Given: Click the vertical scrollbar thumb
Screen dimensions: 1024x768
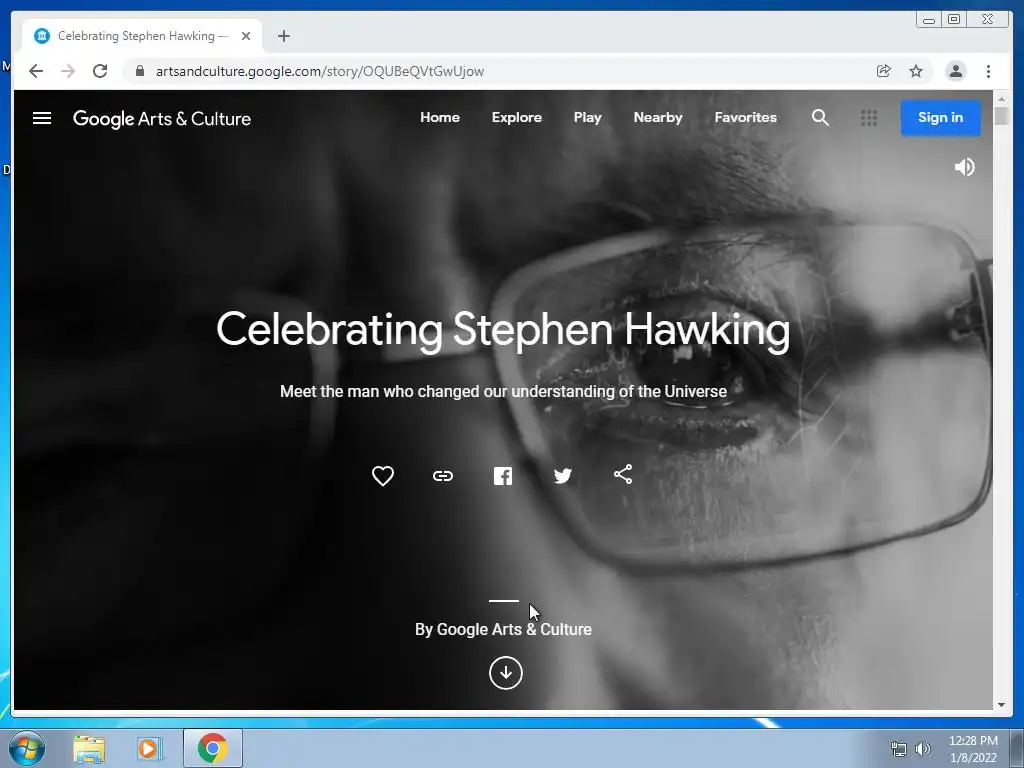Looking at the screenshot, I should point(1002,116).
